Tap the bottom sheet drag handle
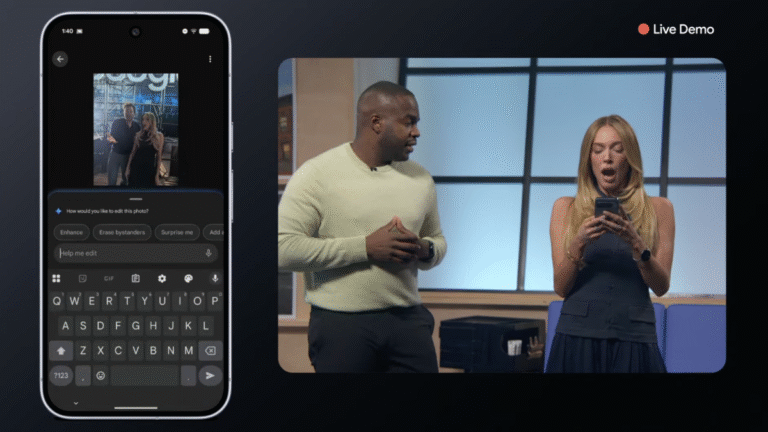 136,199
